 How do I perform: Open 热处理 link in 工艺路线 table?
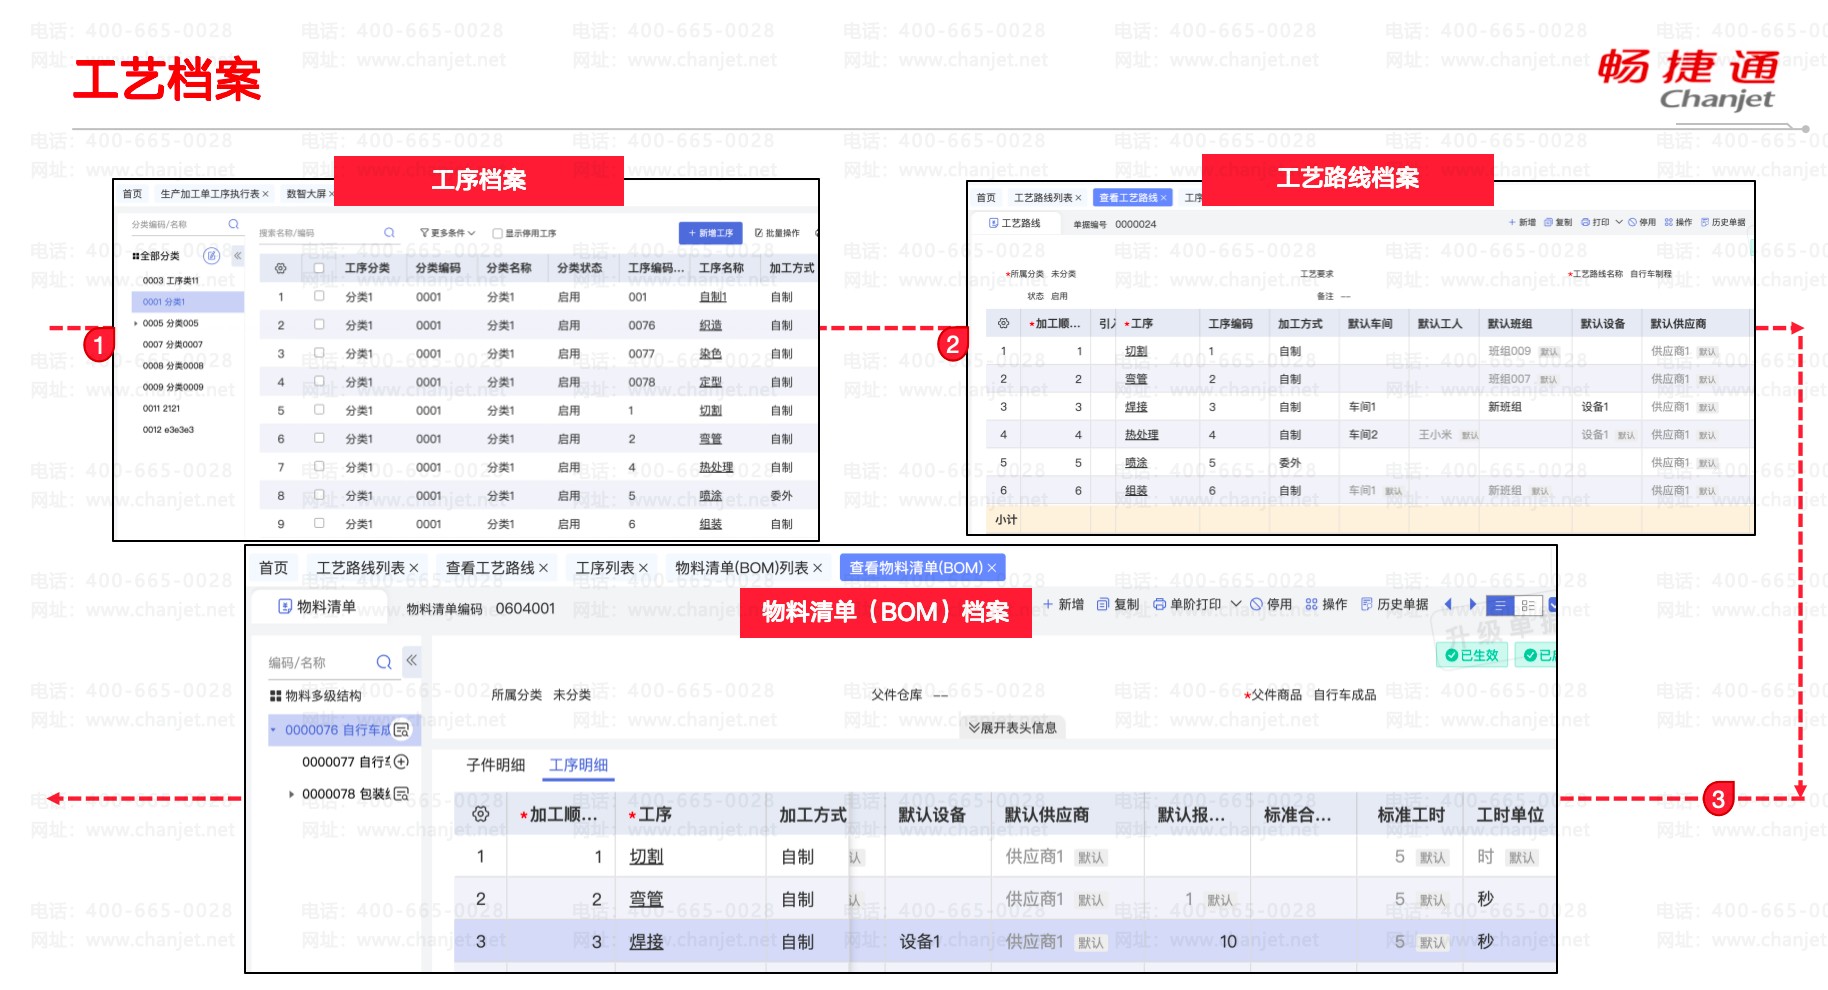[1141, 435]
